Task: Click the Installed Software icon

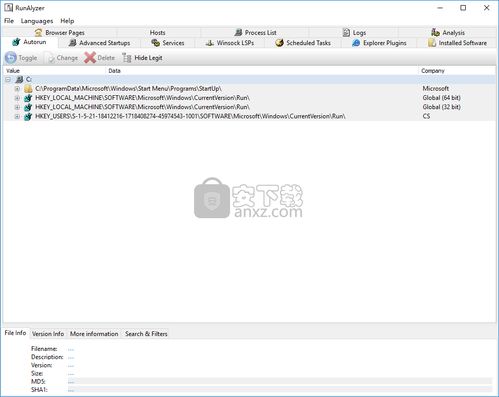Action: (x=432, y=43)
